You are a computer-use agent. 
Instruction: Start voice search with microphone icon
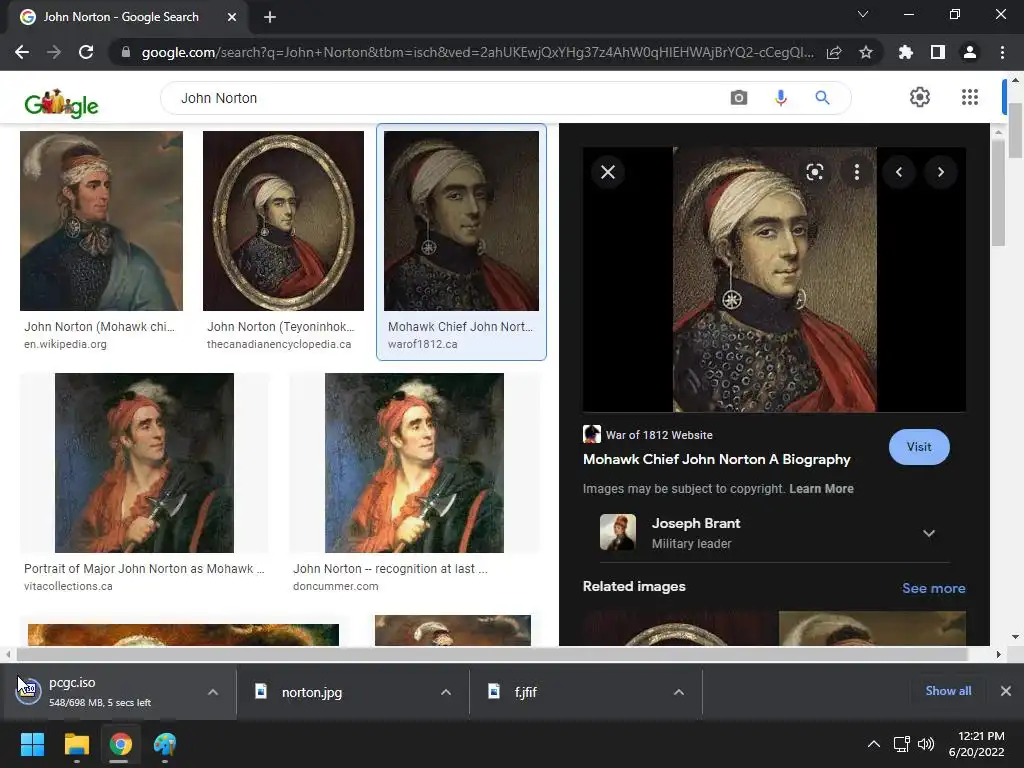(780, 98)
